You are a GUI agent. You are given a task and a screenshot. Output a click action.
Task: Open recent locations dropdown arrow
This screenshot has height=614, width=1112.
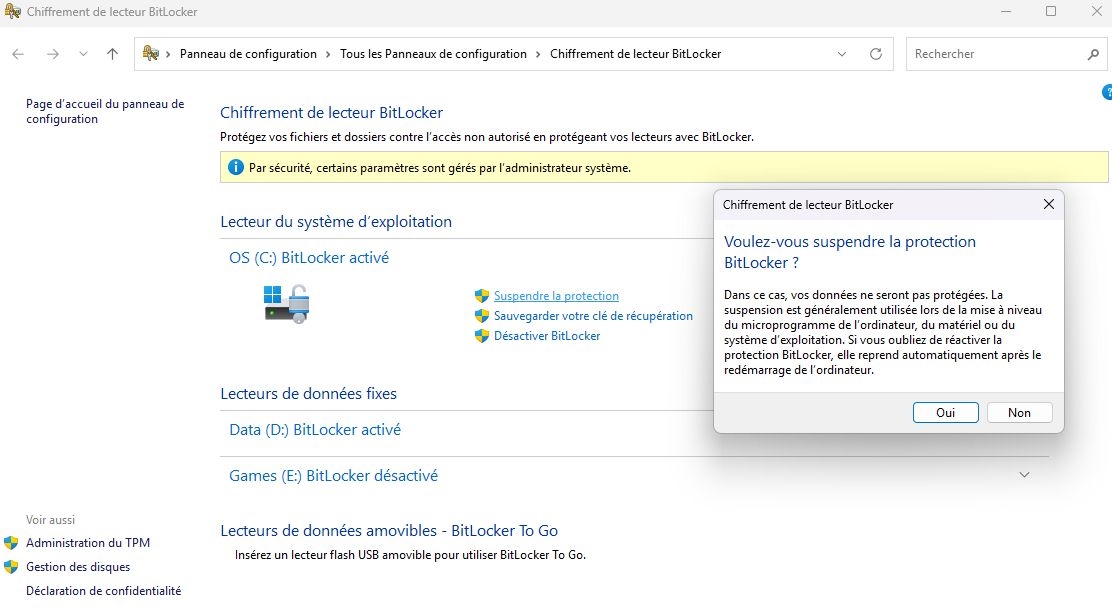pos(83,54)
